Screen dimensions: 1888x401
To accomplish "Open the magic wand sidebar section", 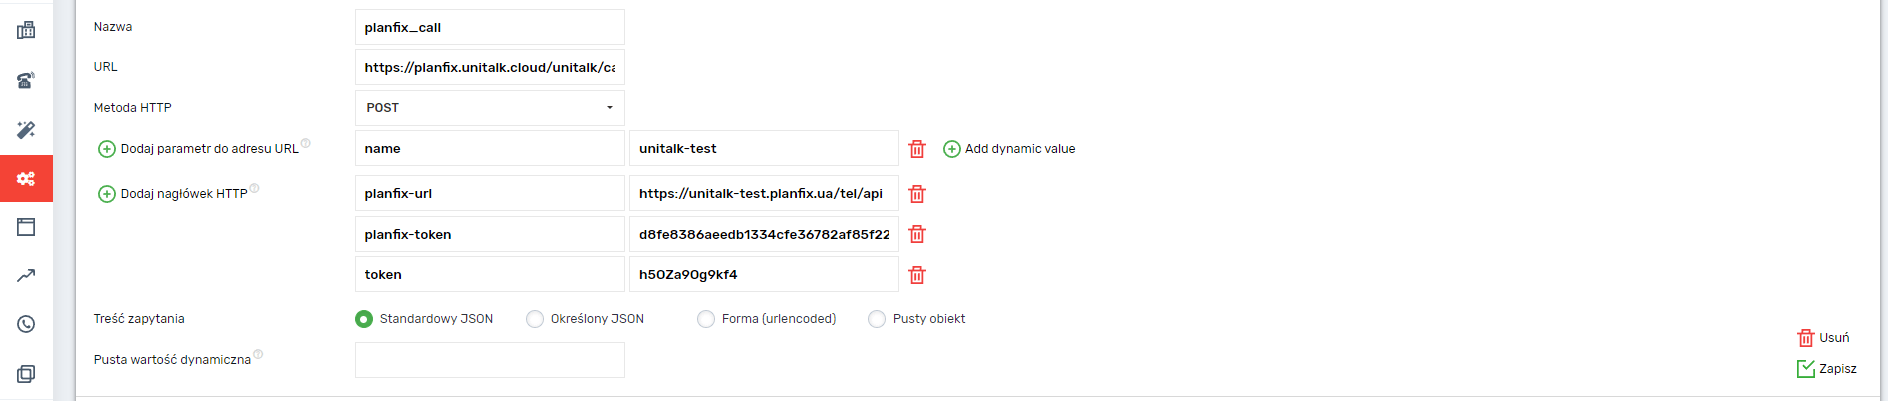I will coord(26,130).
